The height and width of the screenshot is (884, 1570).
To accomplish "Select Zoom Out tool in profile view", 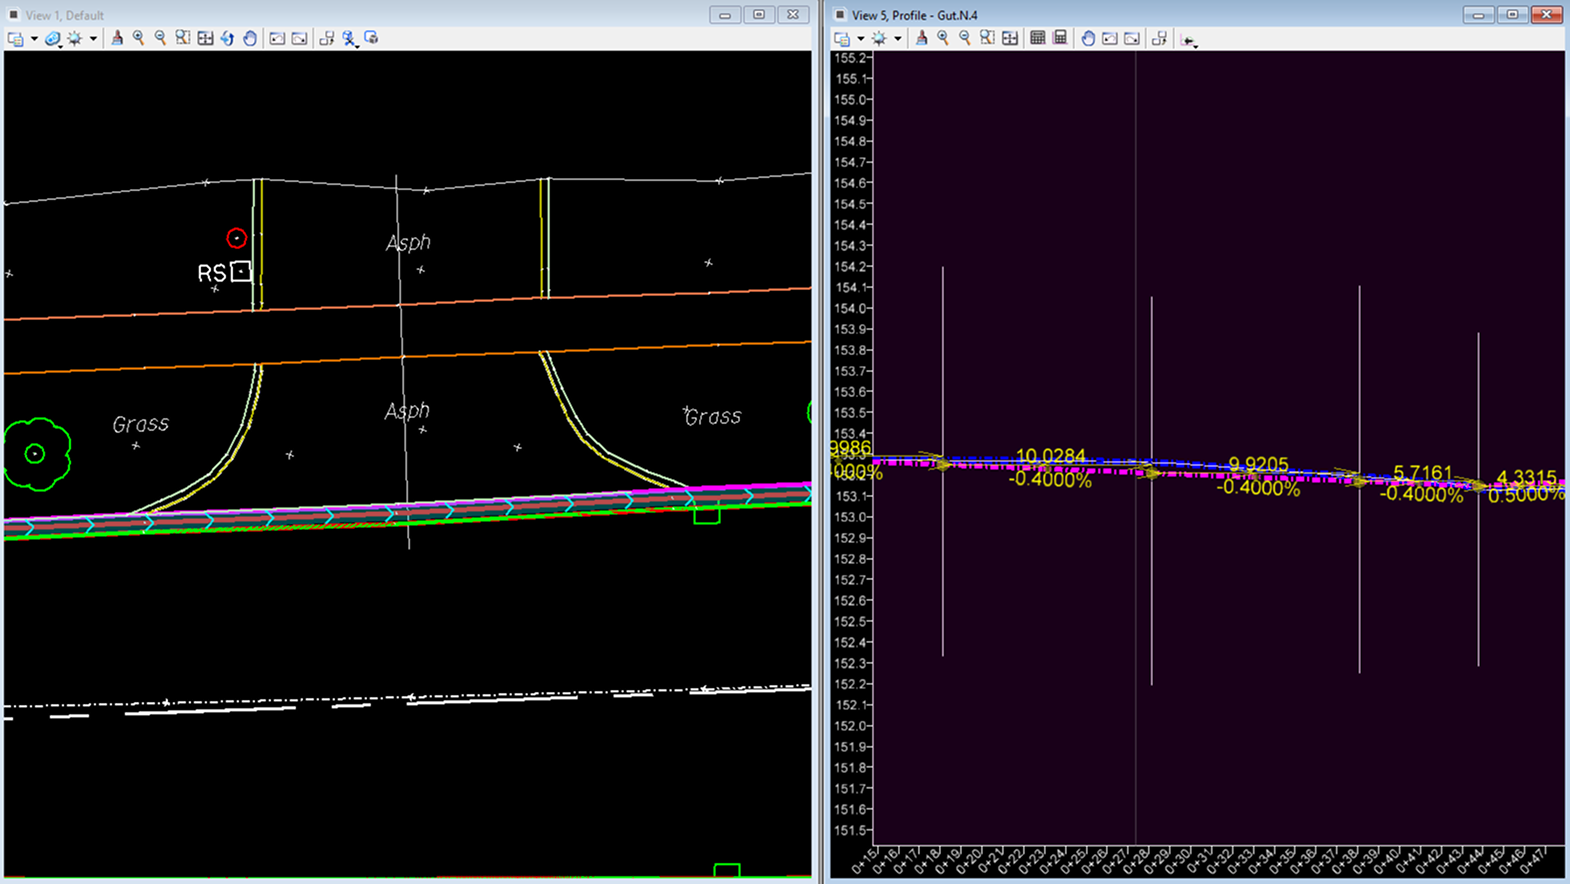I will coord(965,38).
